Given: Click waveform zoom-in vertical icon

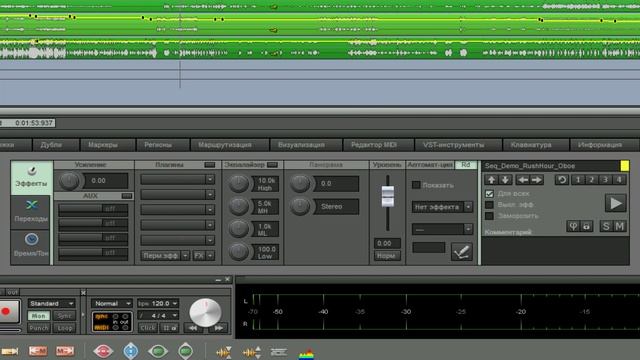Looking at the screenshot, I should point(224,352).
